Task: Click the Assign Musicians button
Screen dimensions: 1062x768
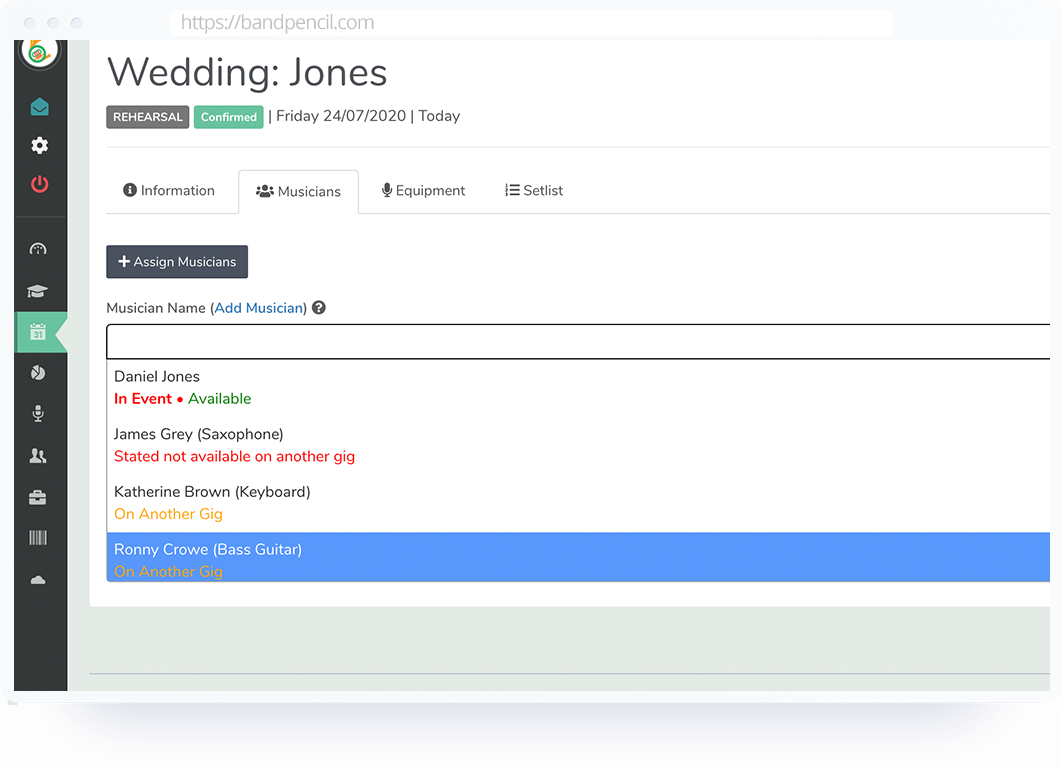Action: point(177,261)
